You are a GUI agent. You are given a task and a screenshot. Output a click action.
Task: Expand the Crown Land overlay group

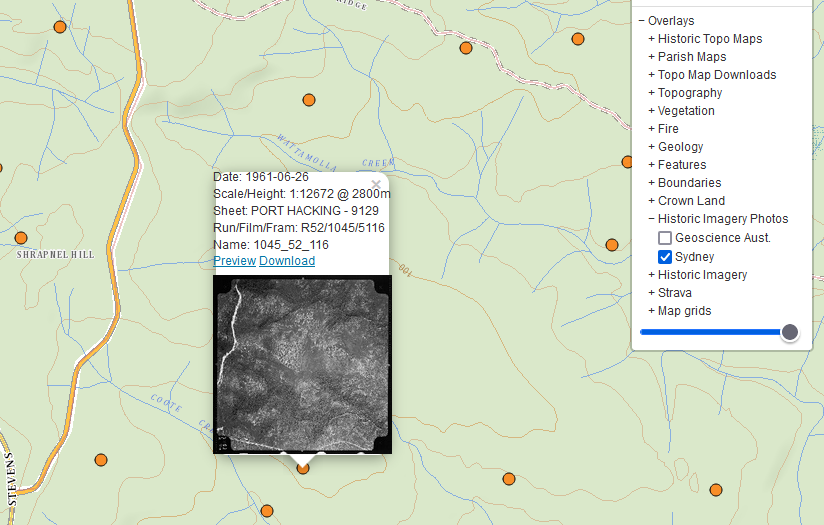click(652, 201)
